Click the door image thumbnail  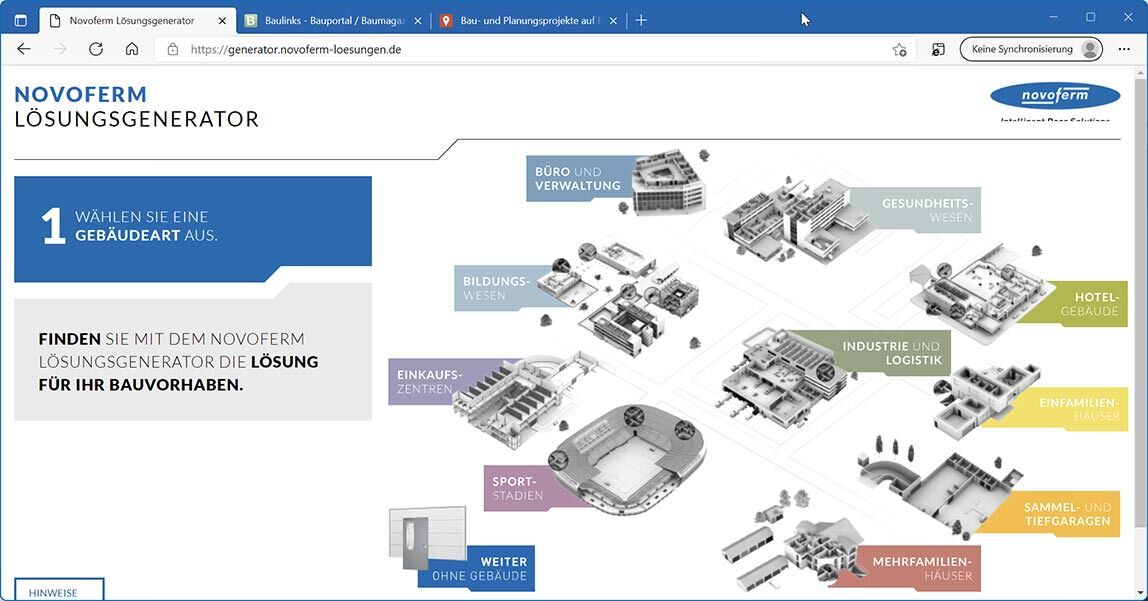point(428,537)
